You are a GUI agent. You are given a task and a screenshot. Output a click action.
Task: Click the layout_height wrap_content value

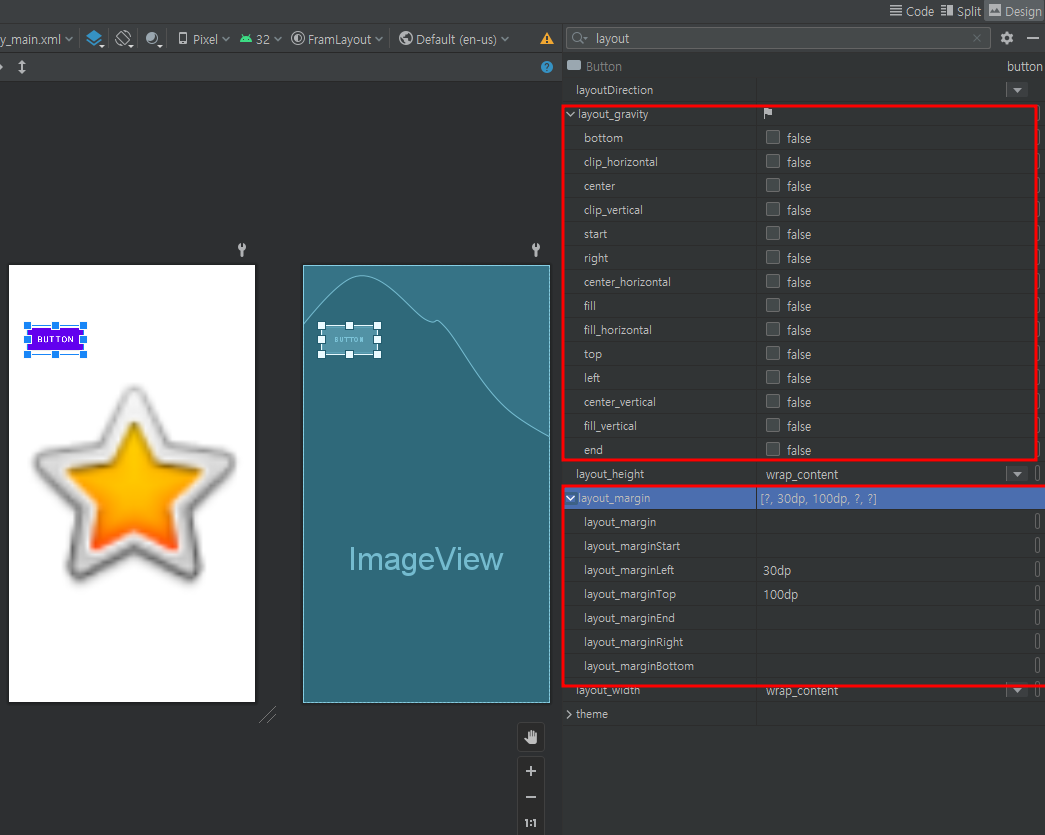click(x=802, y=474)
